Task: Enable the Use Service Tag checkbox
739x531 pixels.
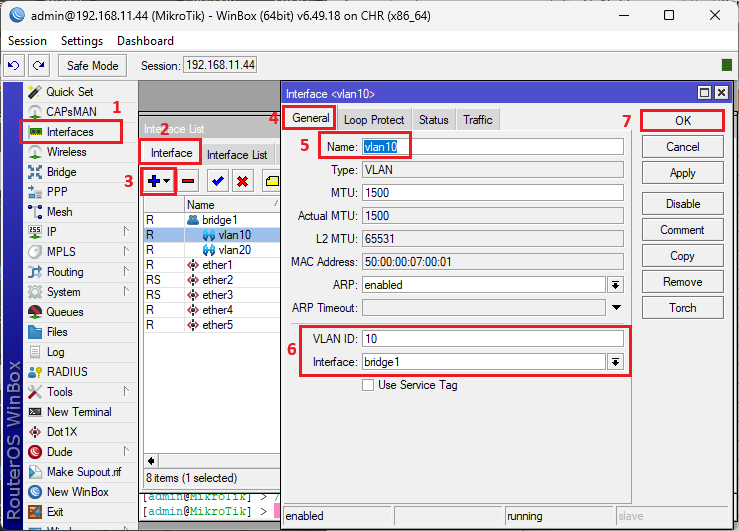Action: pyautogui.click(x=368, y=385)
